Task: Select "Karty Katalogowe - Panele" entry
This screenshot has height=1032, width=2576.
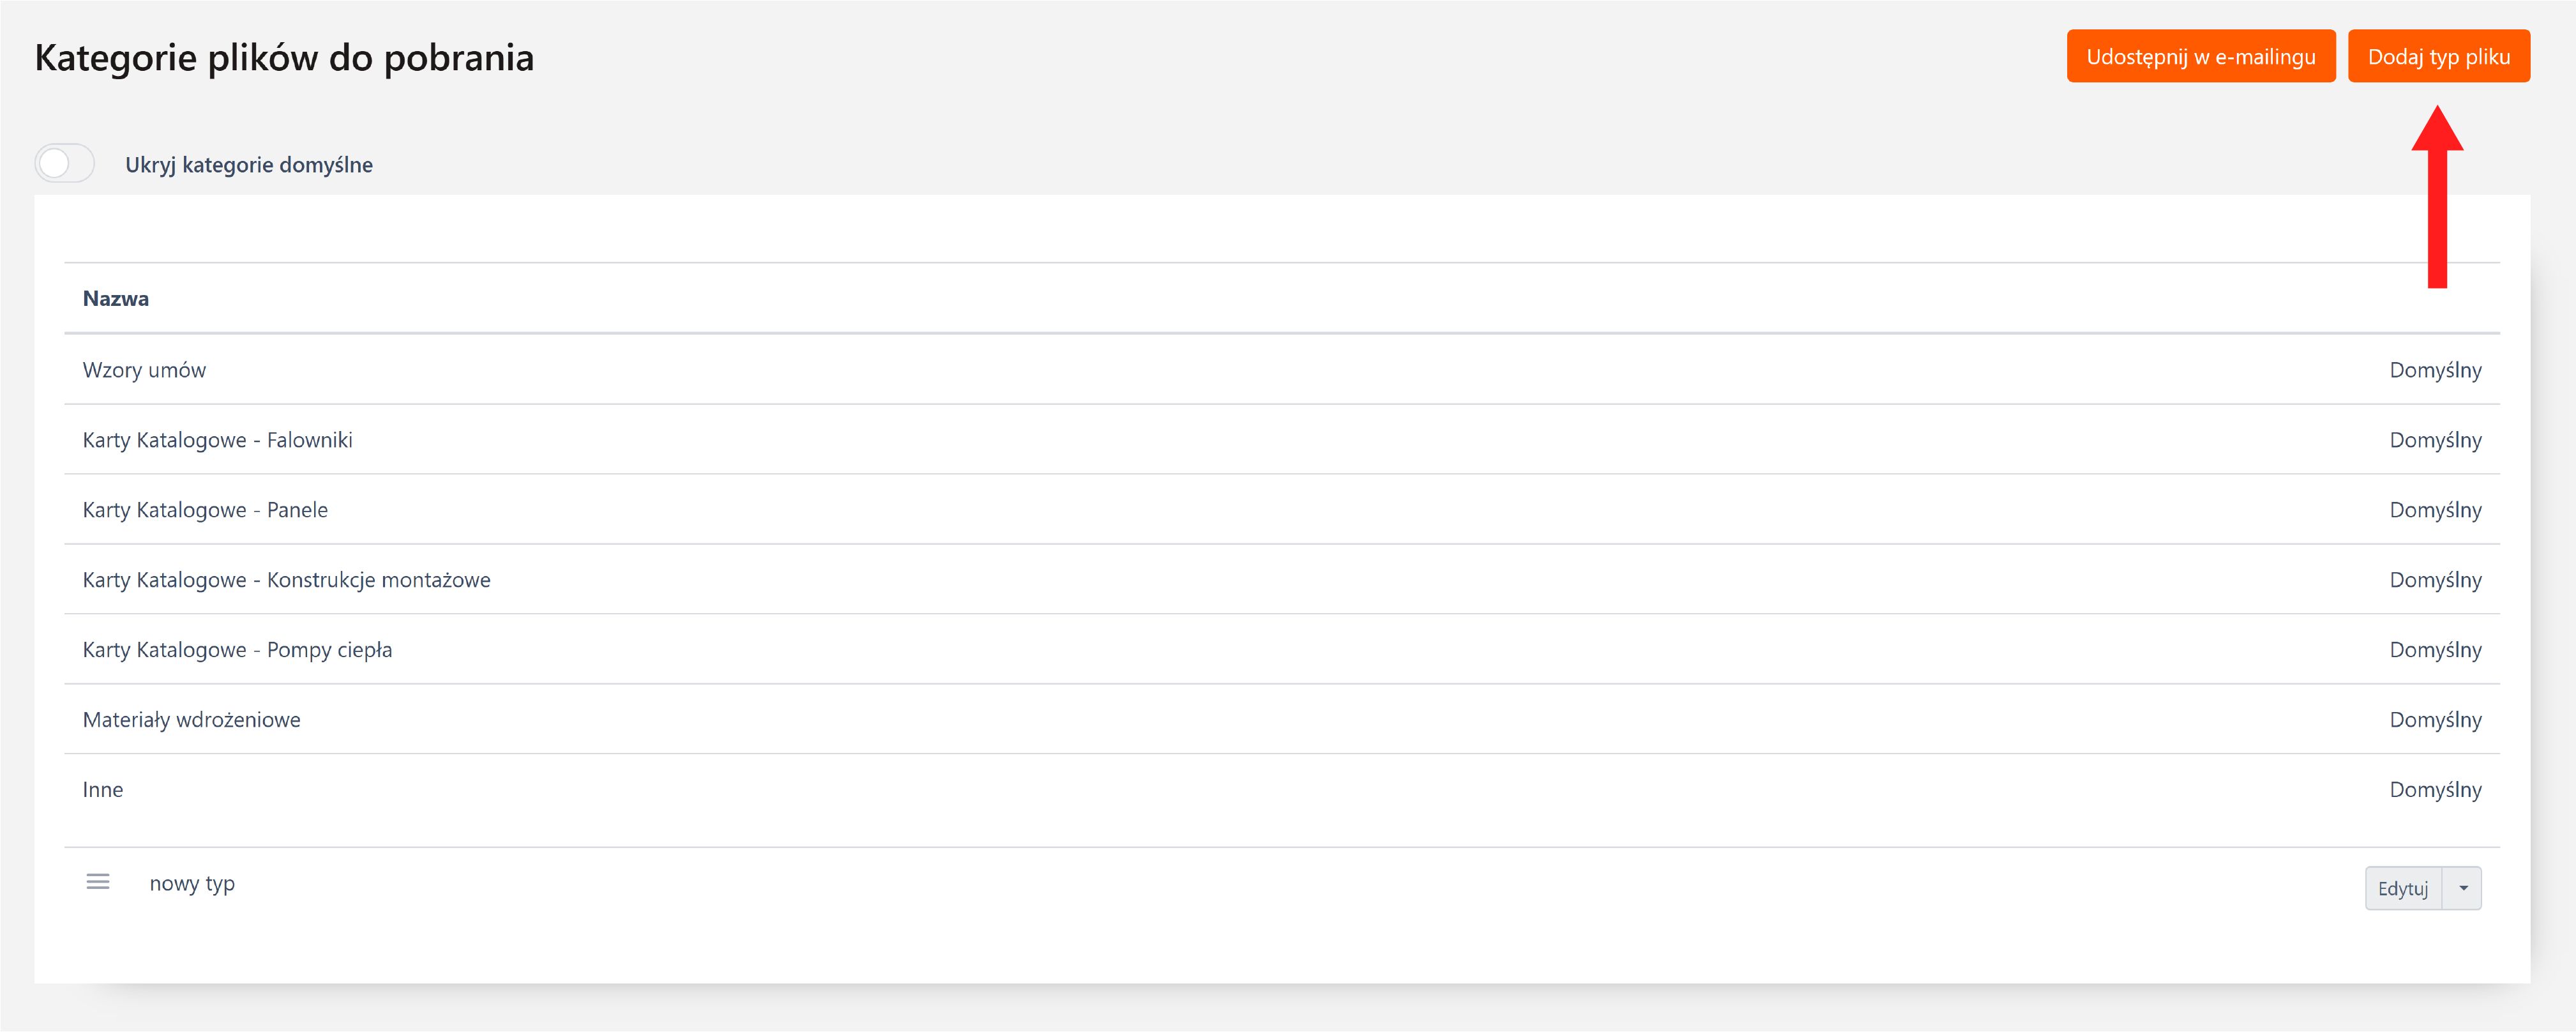Action: point(205,510)
